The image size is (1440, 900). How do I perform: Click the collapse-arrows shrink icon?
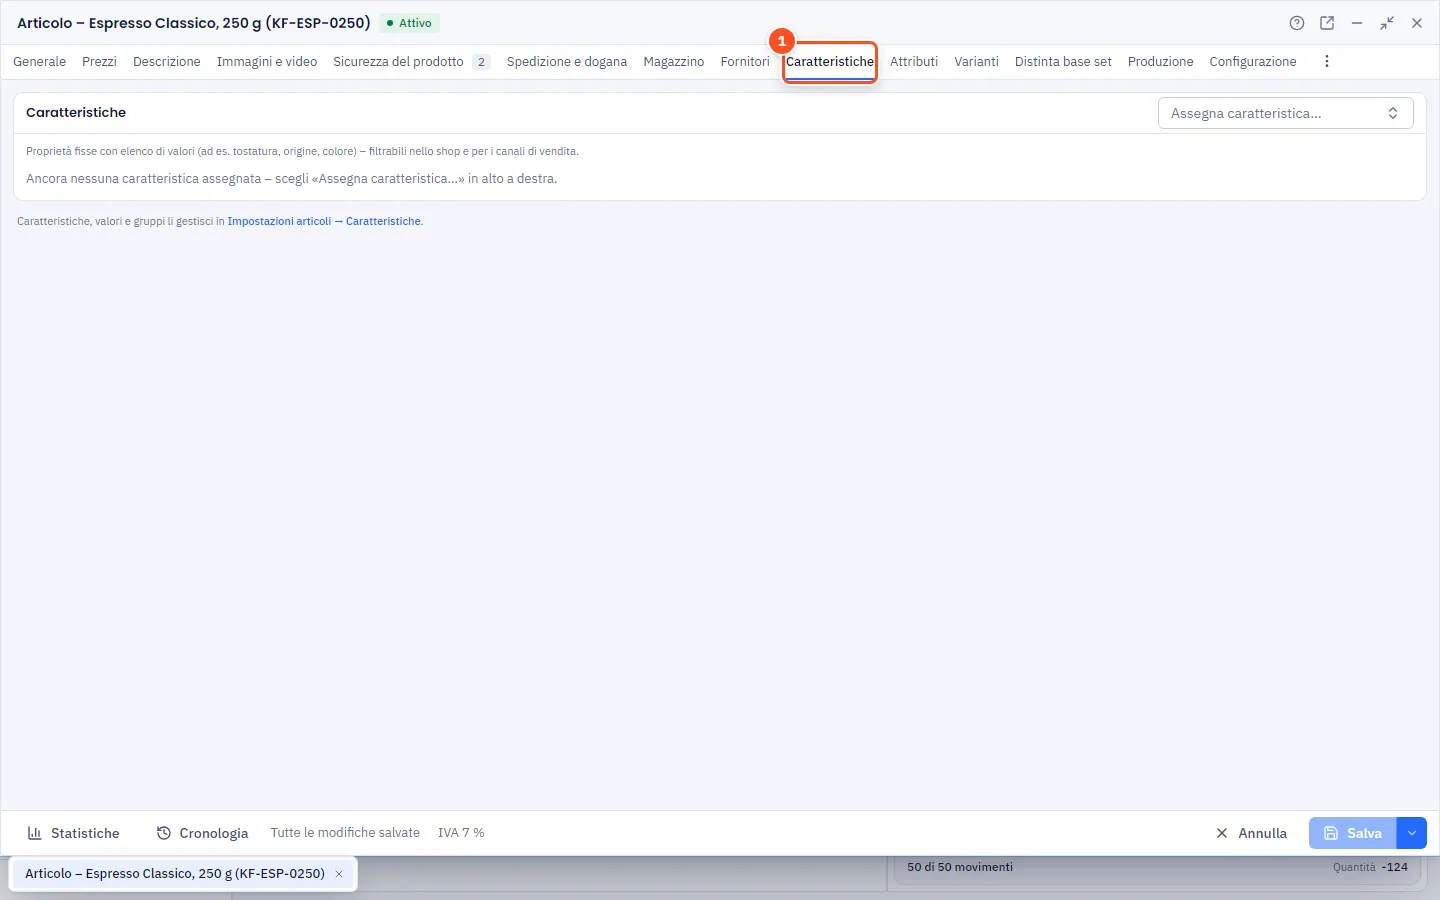pyautogui.click(x=1387, y=23)
